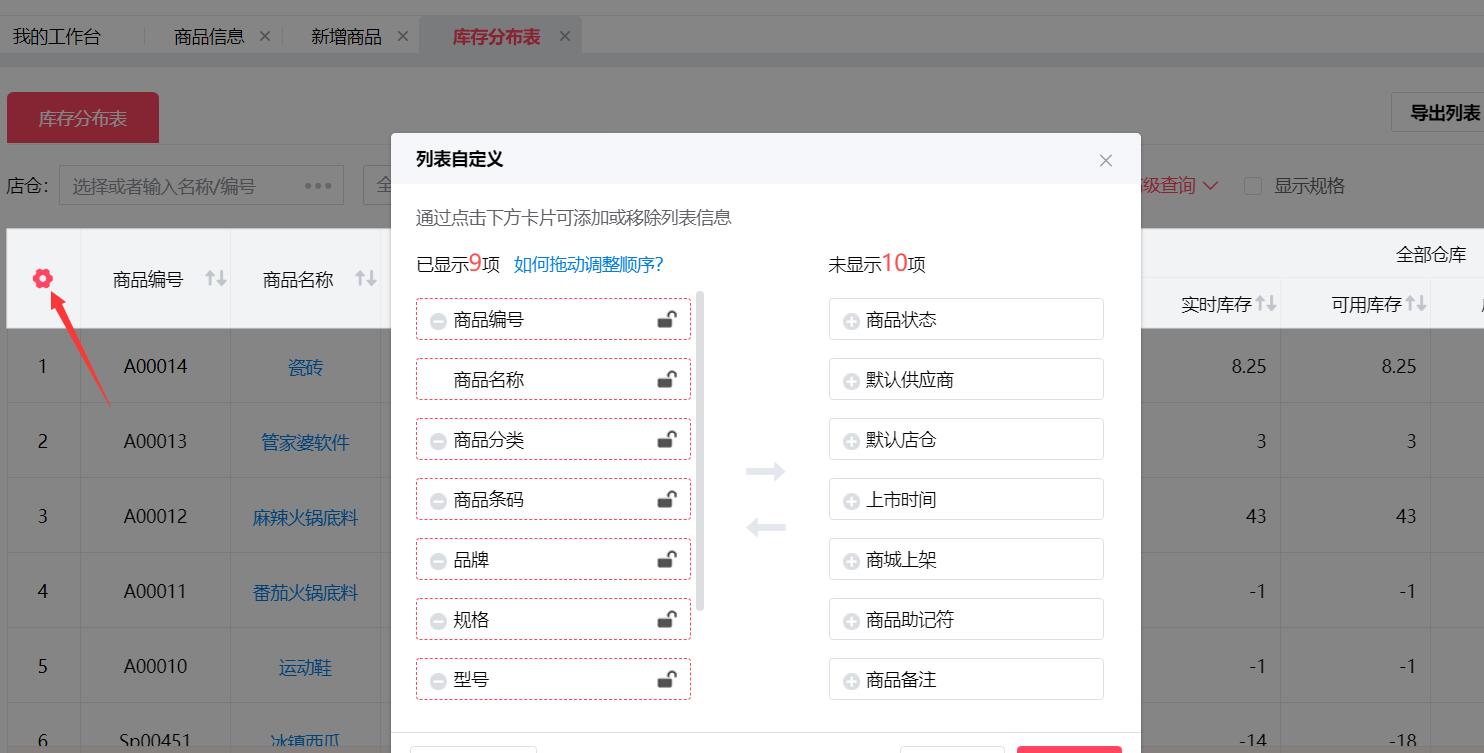Click the 全部仓库 header text
The image size is (1484, 753).
click(x=1431, y=254)
